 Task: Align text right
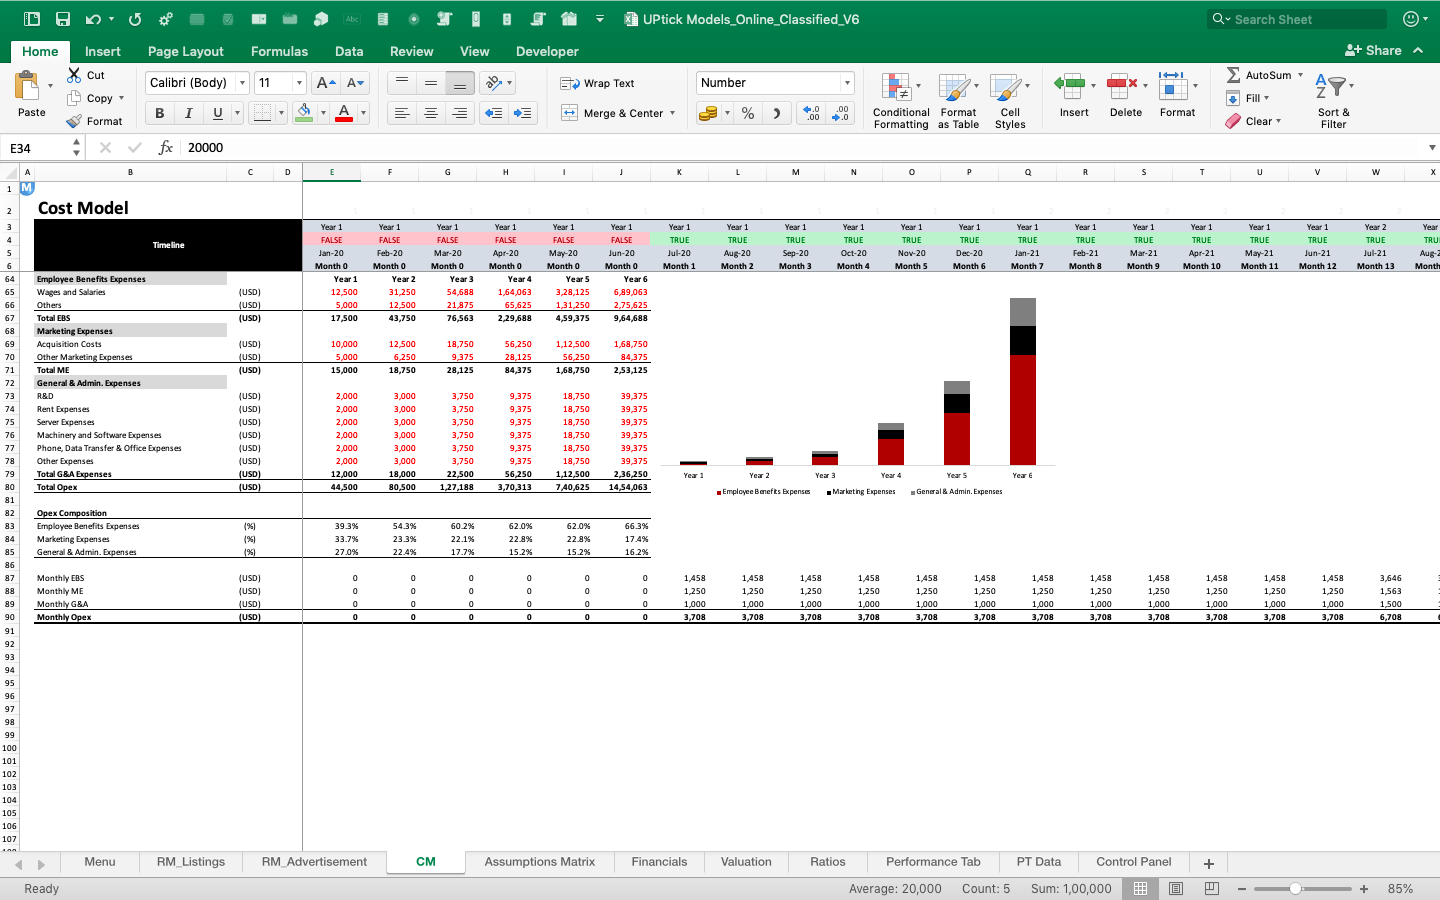pos(460,113)
